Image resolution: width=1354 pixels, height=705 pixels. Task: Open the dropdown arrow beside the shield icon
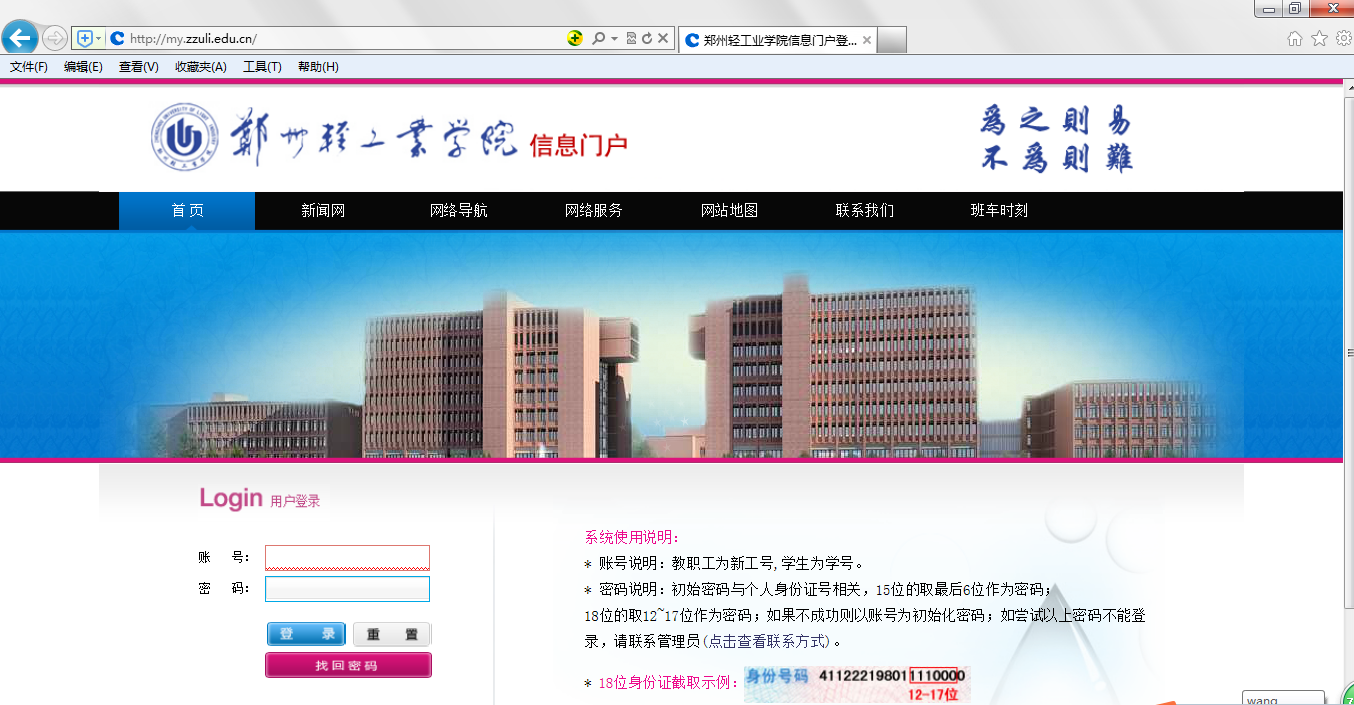[x=98, y=38]
